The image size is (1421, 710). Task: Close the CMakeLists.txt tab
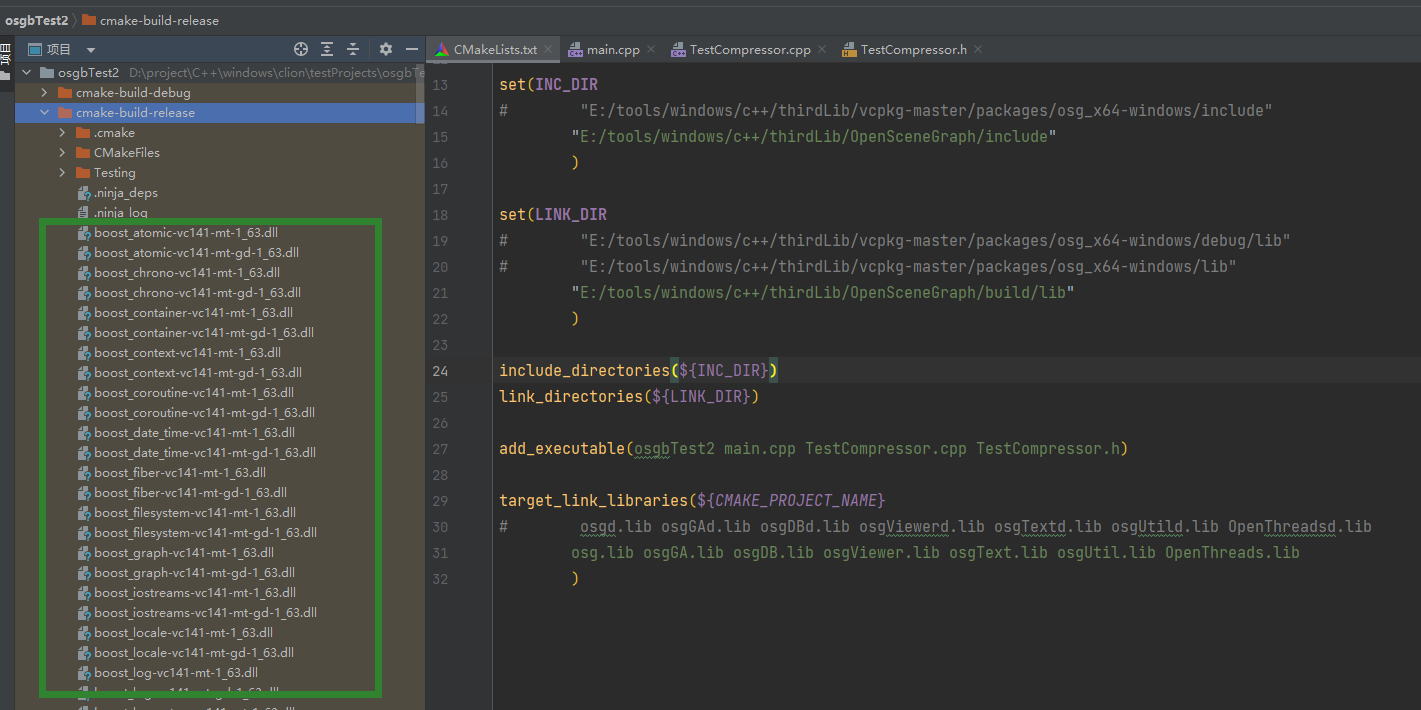pos(550,49)
